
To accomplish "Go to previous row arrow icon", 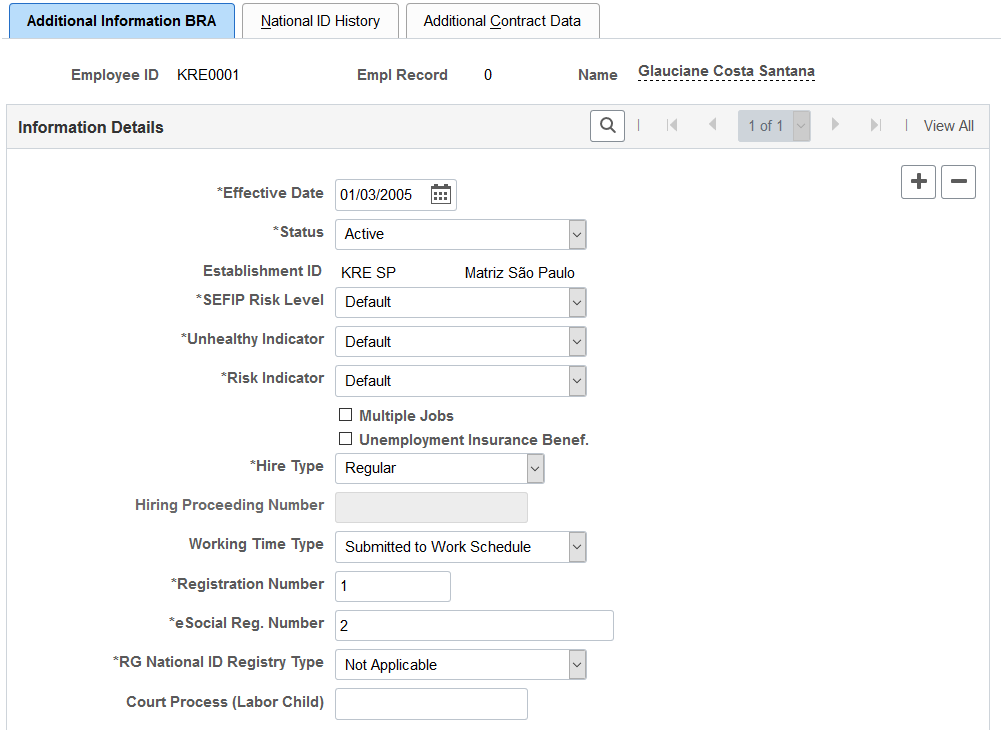I will tap(712, 125).
